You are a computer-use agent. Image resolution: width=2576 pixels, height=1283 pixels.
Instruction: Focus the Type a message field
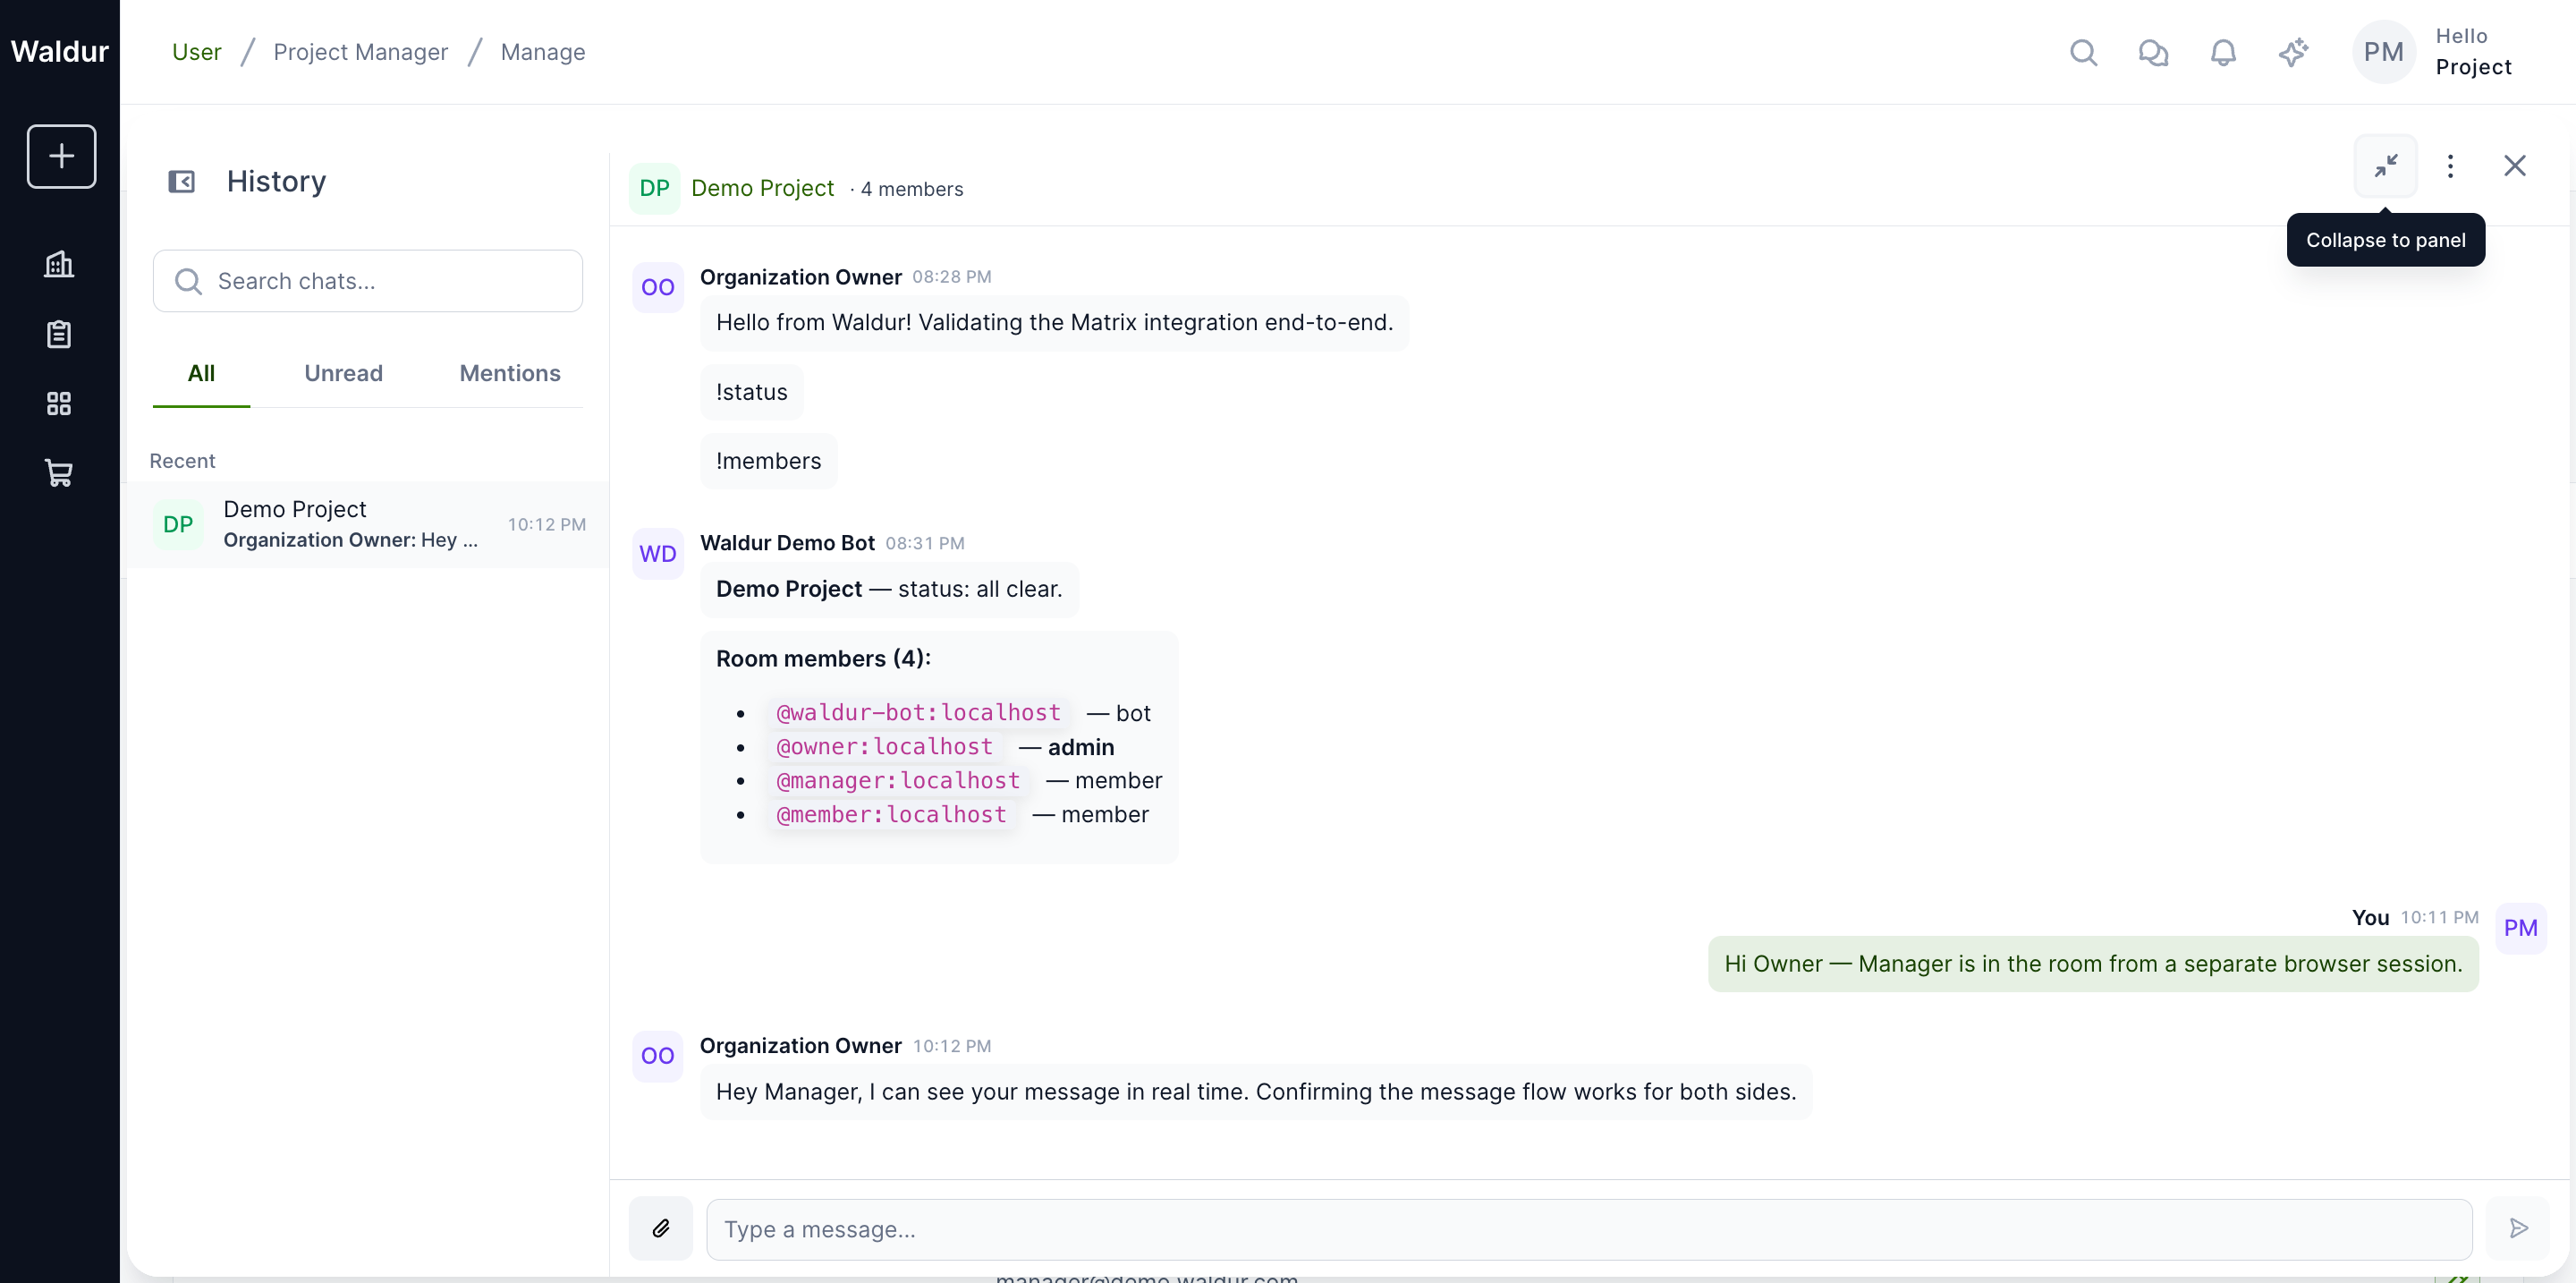click(x=1589, y=1229)
